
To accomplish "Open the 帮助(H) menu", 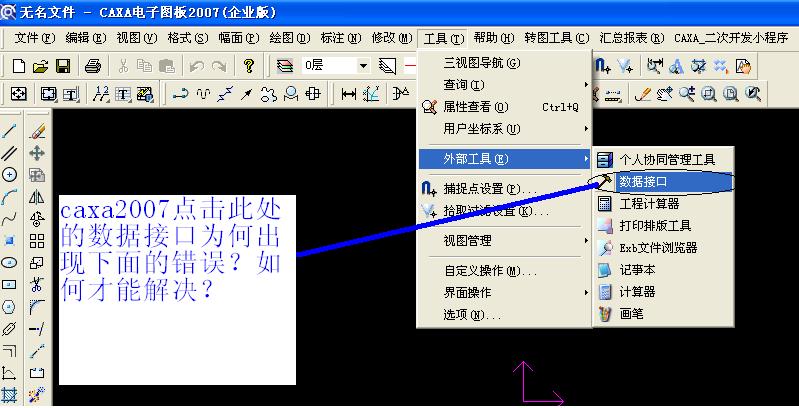I will pos(493,38).
